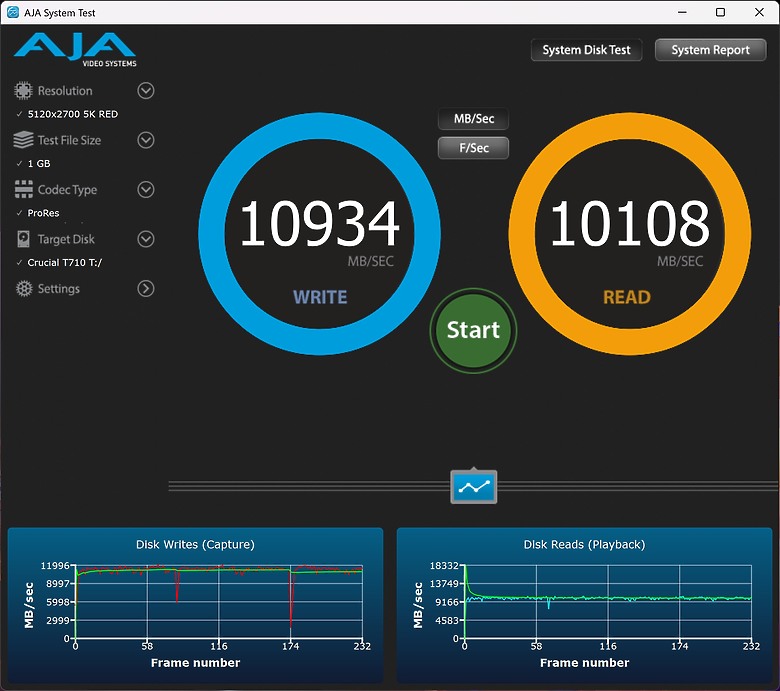This screenshot has width=780, height=691.
Task: Expand the Resolution dropdown arrow
Action: click(x=146, y=91)
